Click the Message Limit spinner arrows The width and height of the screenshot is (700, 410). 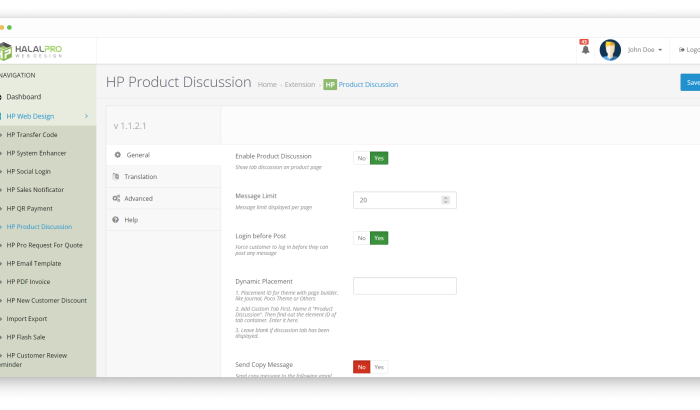pyautogui.click(x=449, y=200)
